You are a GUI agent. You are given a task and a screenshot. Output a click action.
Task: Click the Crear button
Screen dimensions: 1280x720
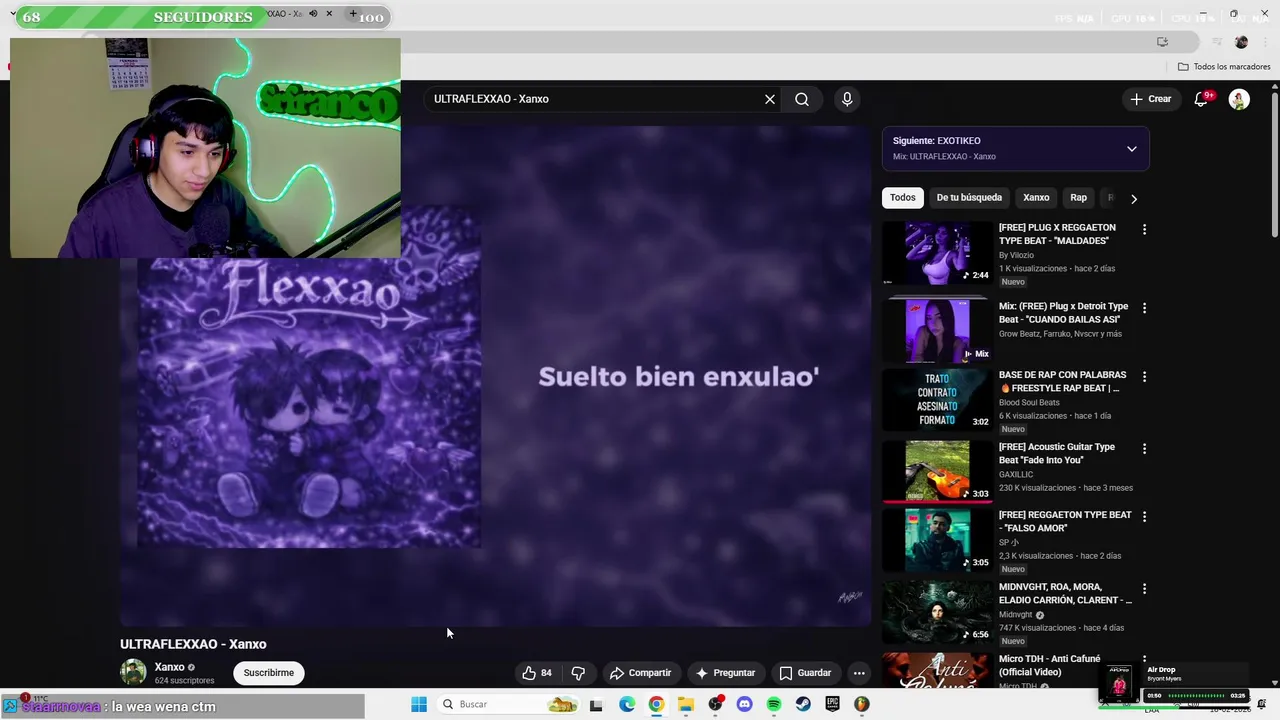click(1150, 99)
